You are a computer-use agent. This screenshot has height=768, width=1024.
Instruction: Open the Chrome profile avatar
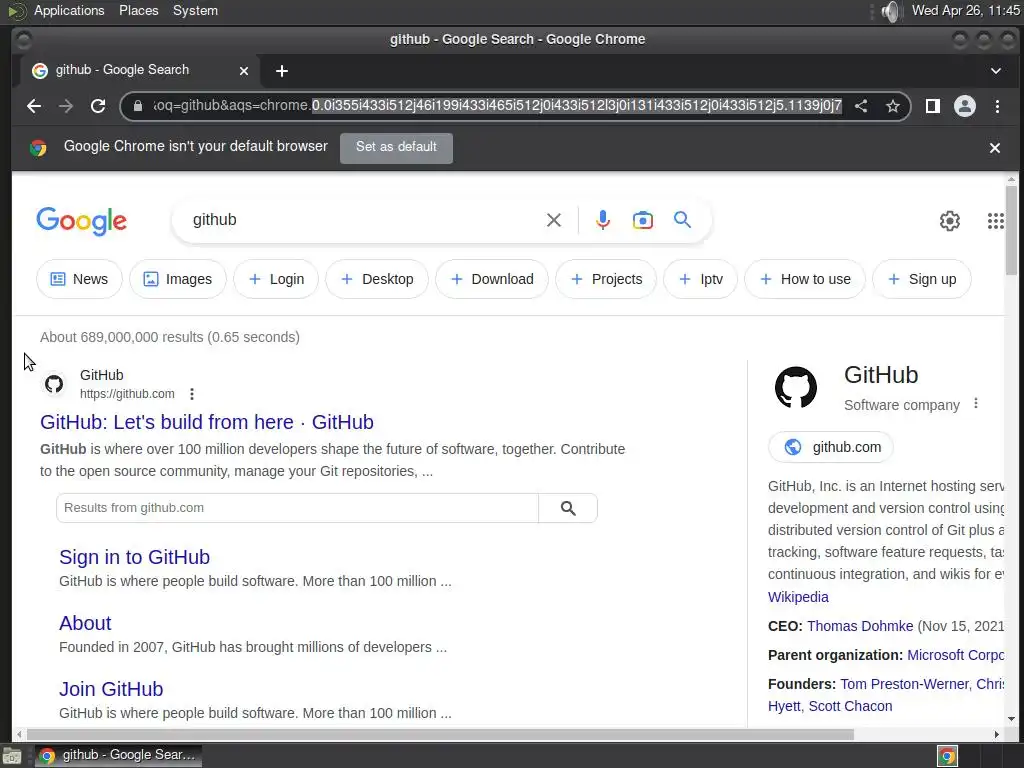click(x=965, y=106)
